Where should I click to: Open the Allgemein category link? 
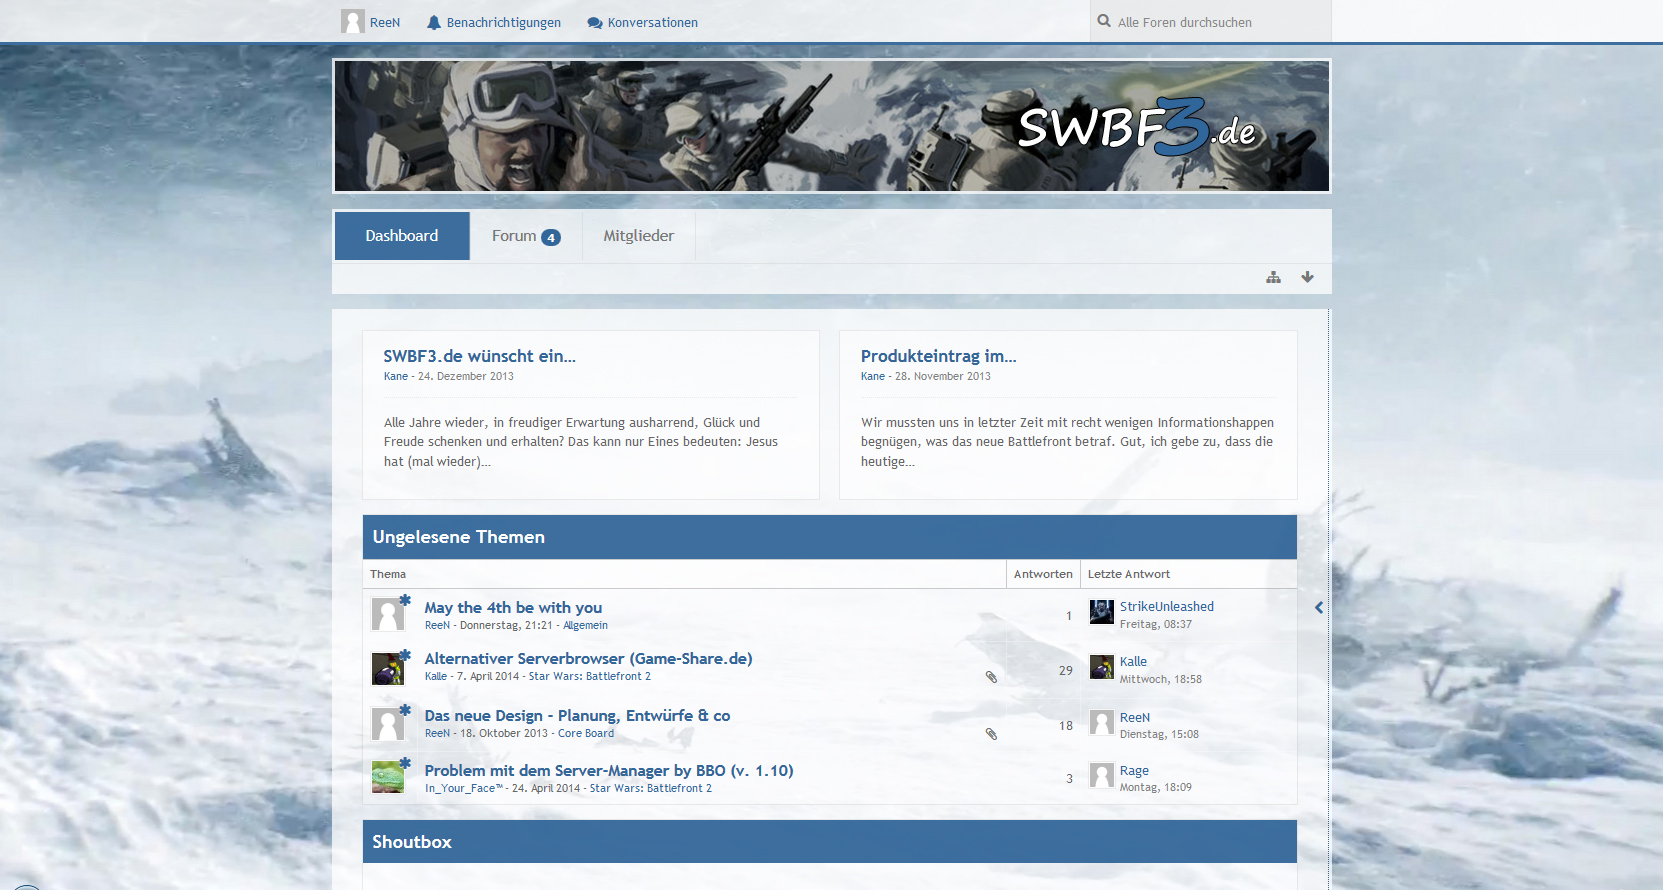tap(585, 626)
